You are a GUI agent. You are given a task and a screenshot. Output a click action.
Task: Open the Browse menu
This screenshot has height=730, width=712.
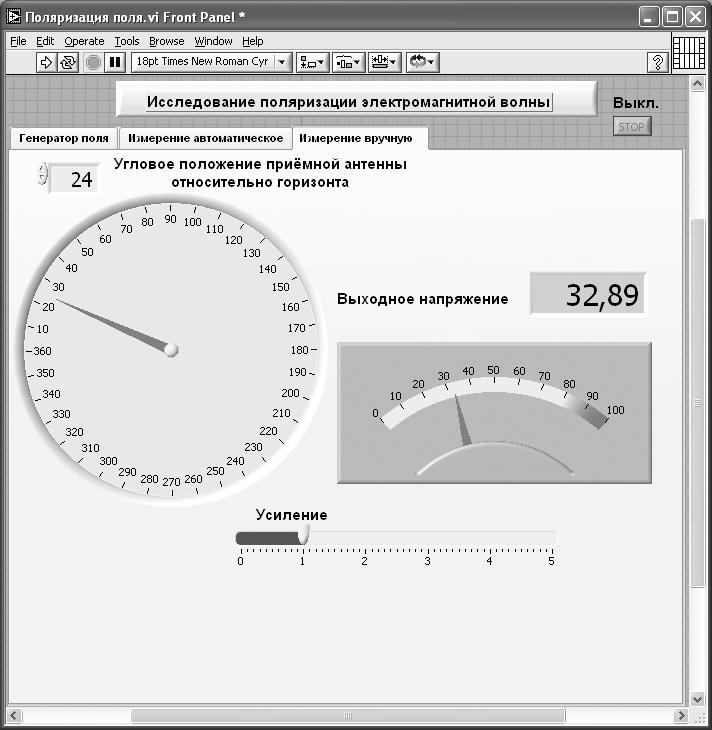[x=167, y=41]
